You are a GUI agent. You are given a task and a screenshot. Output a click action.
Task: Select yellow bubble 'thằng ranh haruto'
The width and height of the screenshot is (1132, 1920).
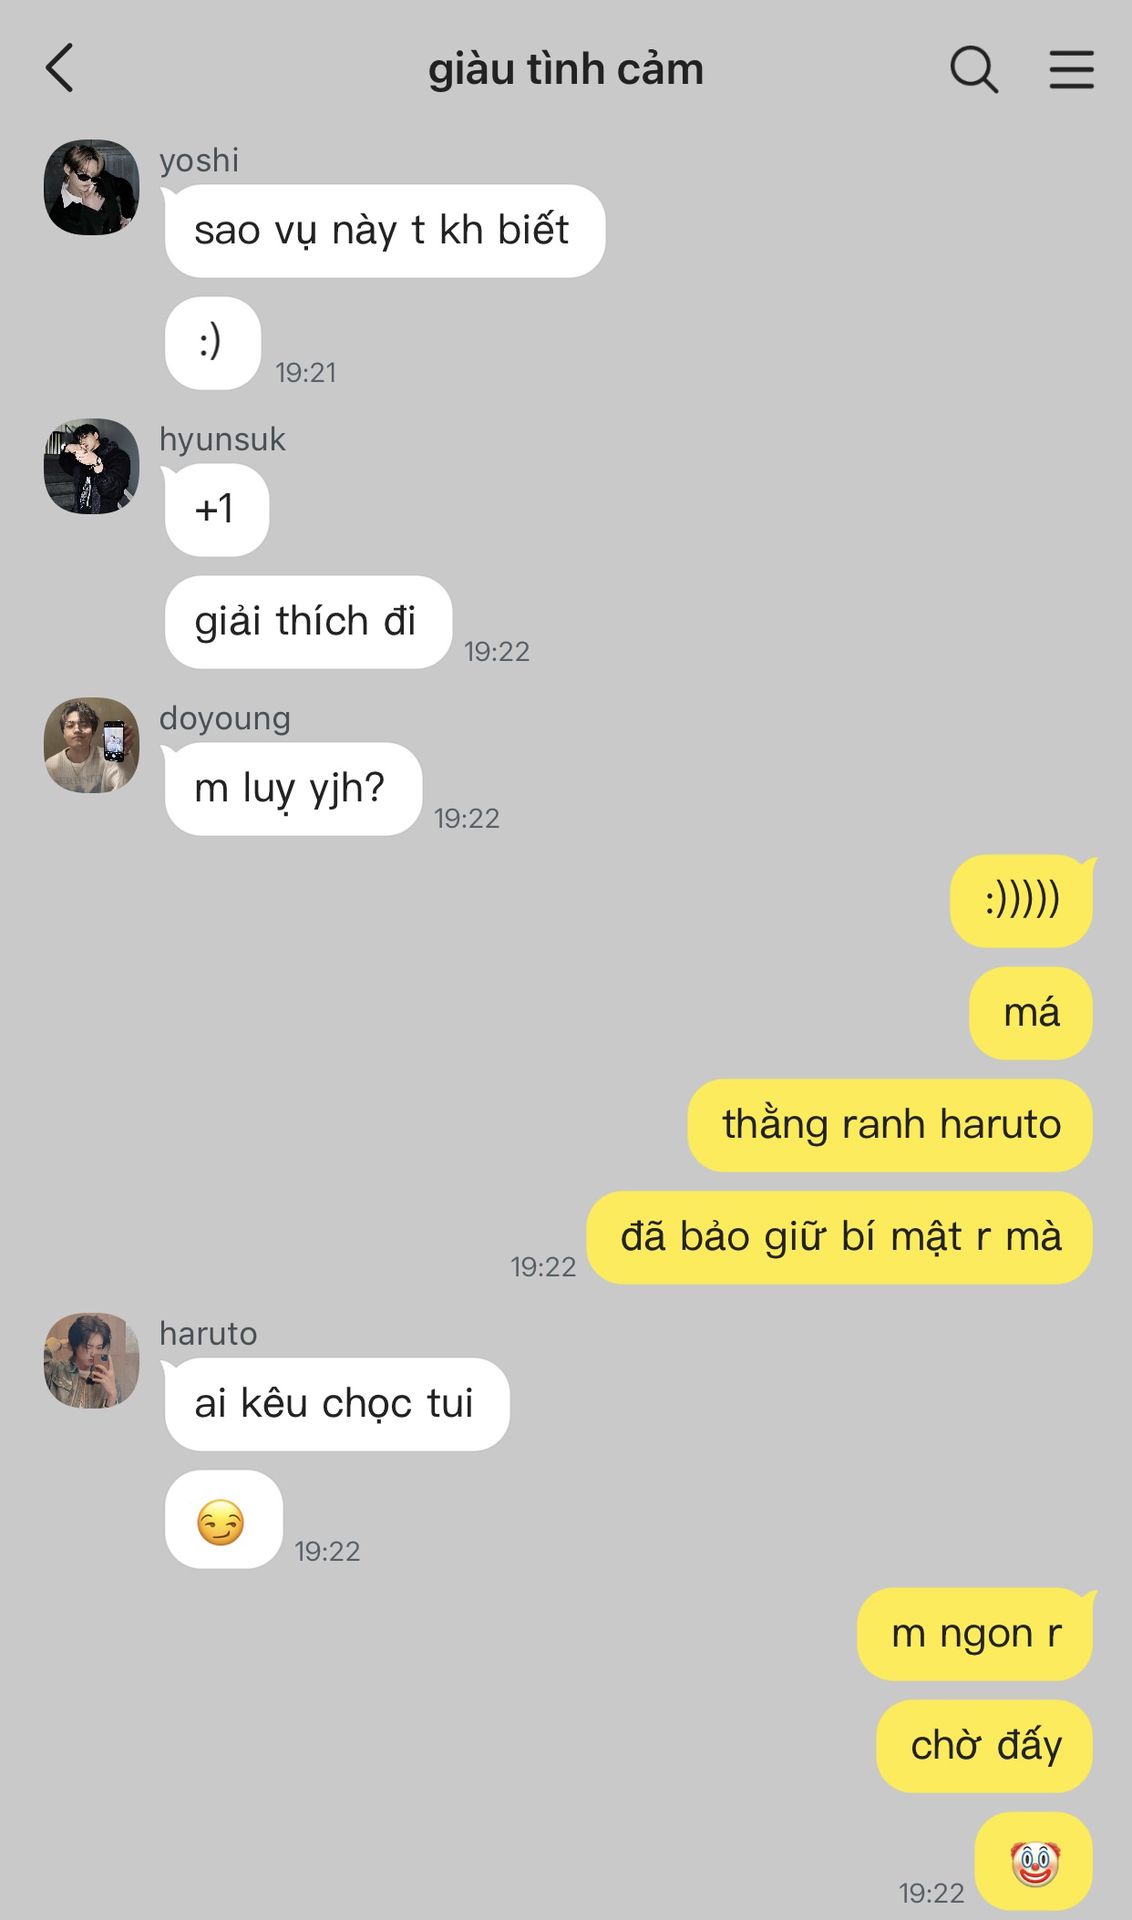[x=890, y=1125]
